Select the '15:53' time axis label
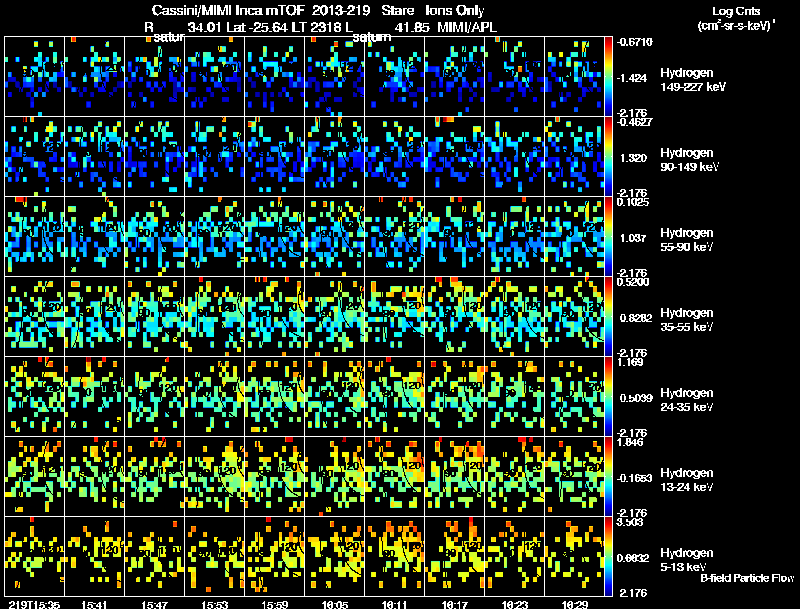 (214, 604)
